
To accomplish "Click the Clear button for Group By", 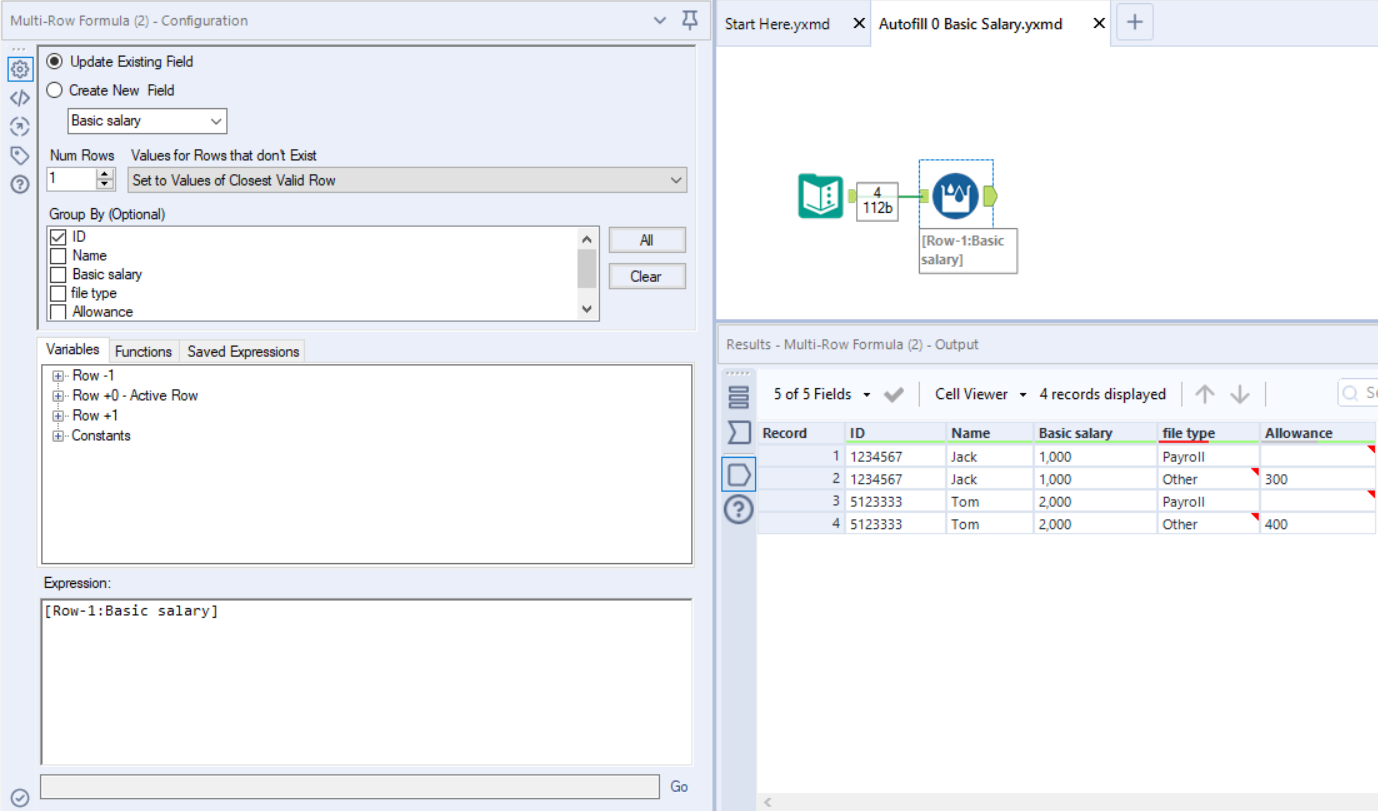I will click(x=646, y=275).
